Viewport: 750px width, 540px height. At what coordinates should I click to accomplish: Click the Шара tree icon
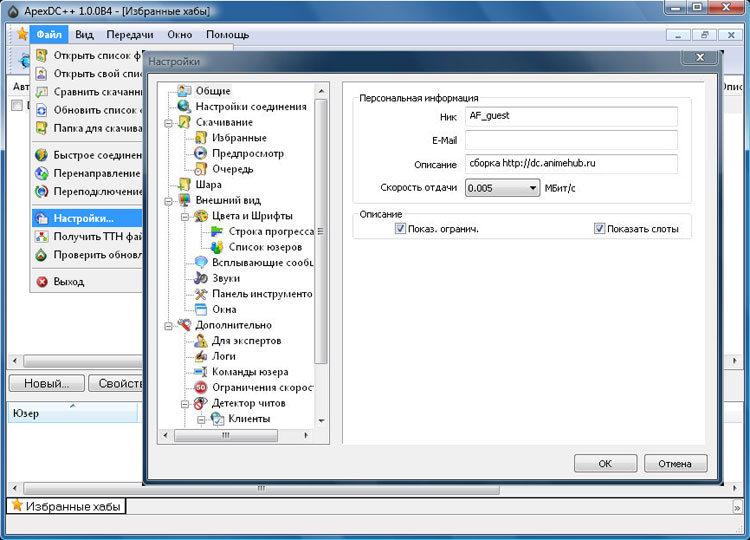[184, 185]
